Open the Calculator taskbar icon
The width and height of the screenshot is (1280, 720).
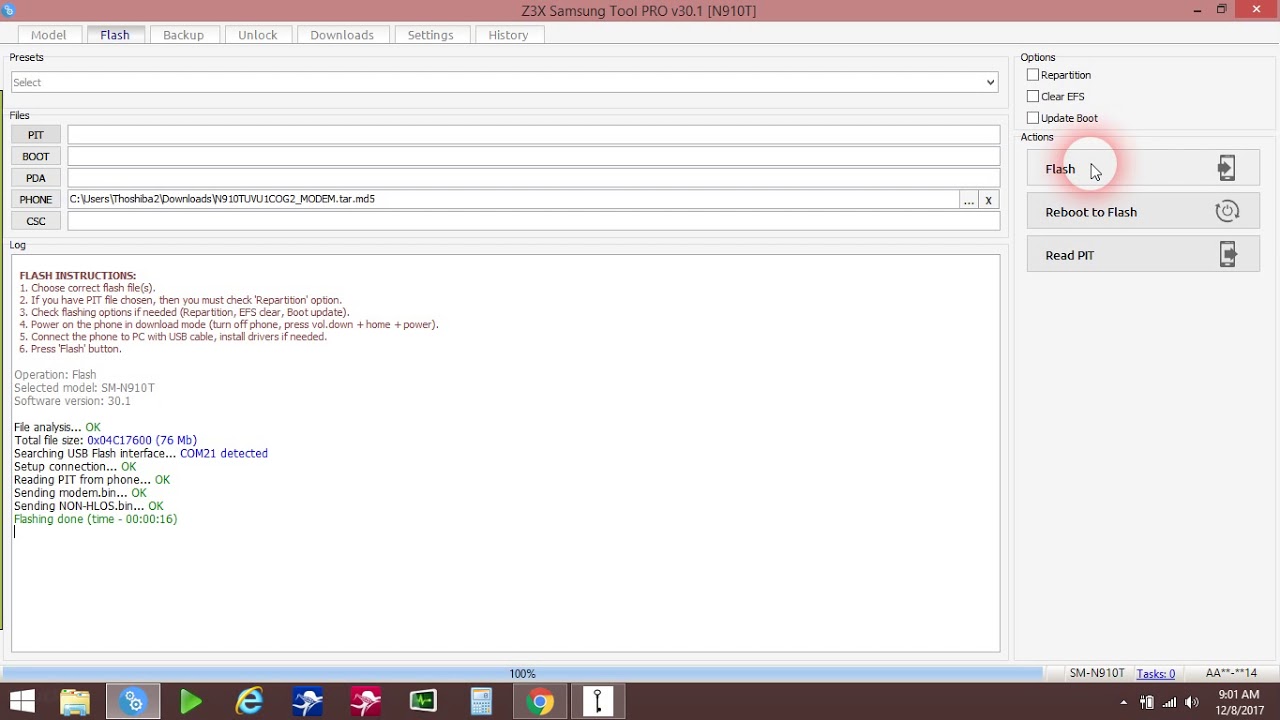pos(481,702)
